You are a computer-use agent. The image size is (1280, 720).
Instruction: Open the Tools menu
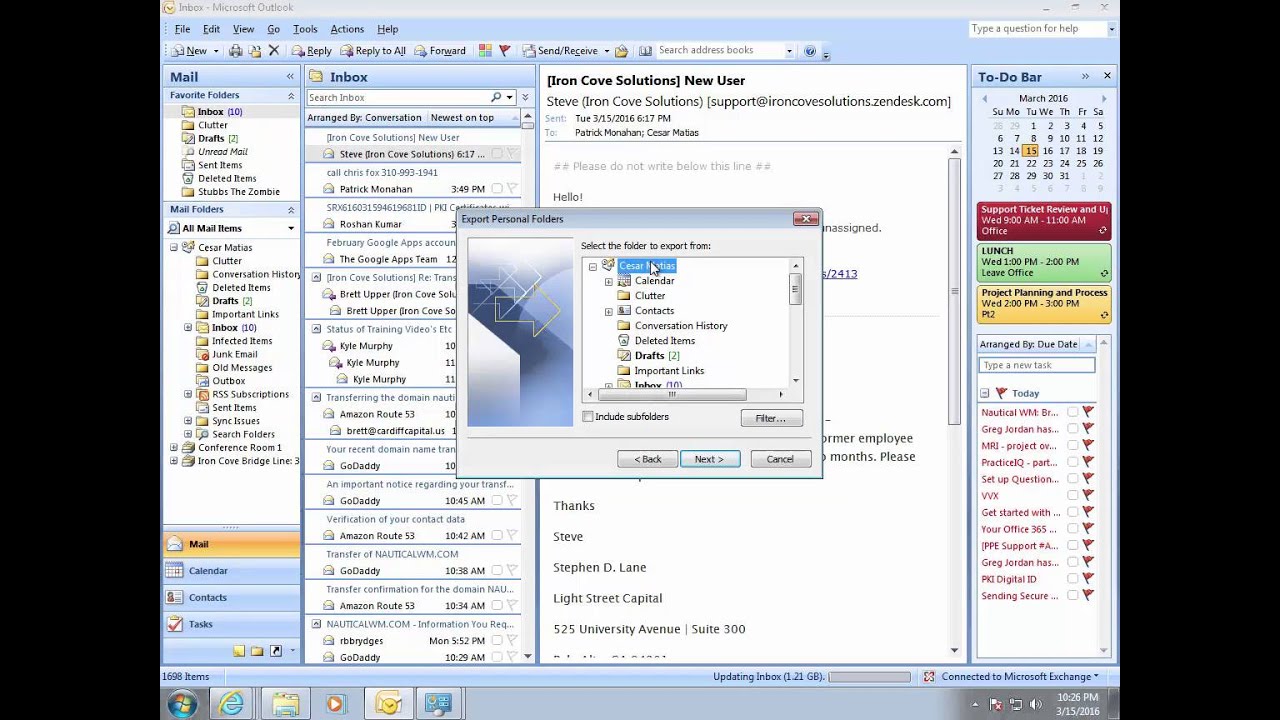(305, 29)
